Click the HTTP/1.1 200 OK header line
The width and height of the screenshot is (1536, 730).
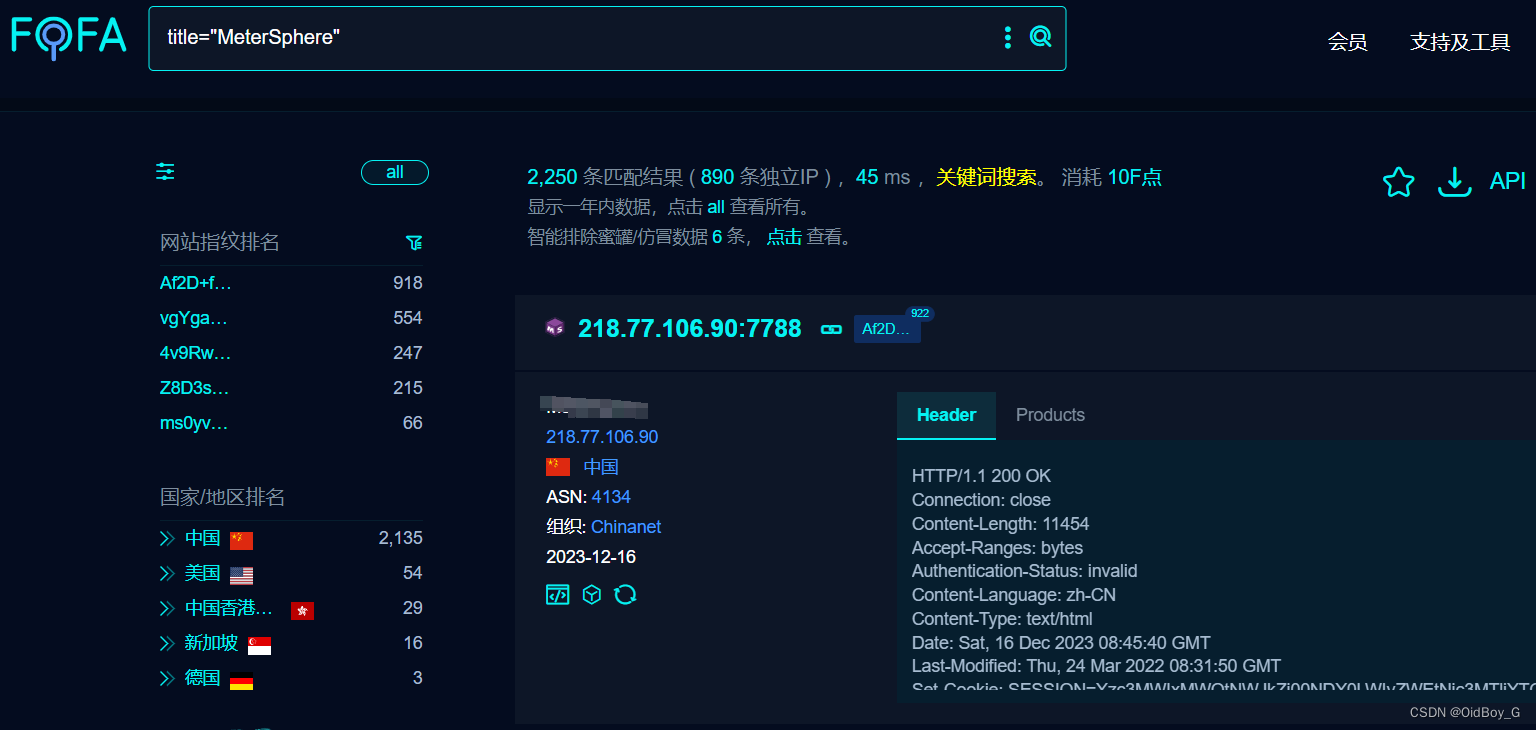click(x=982, y=476)
